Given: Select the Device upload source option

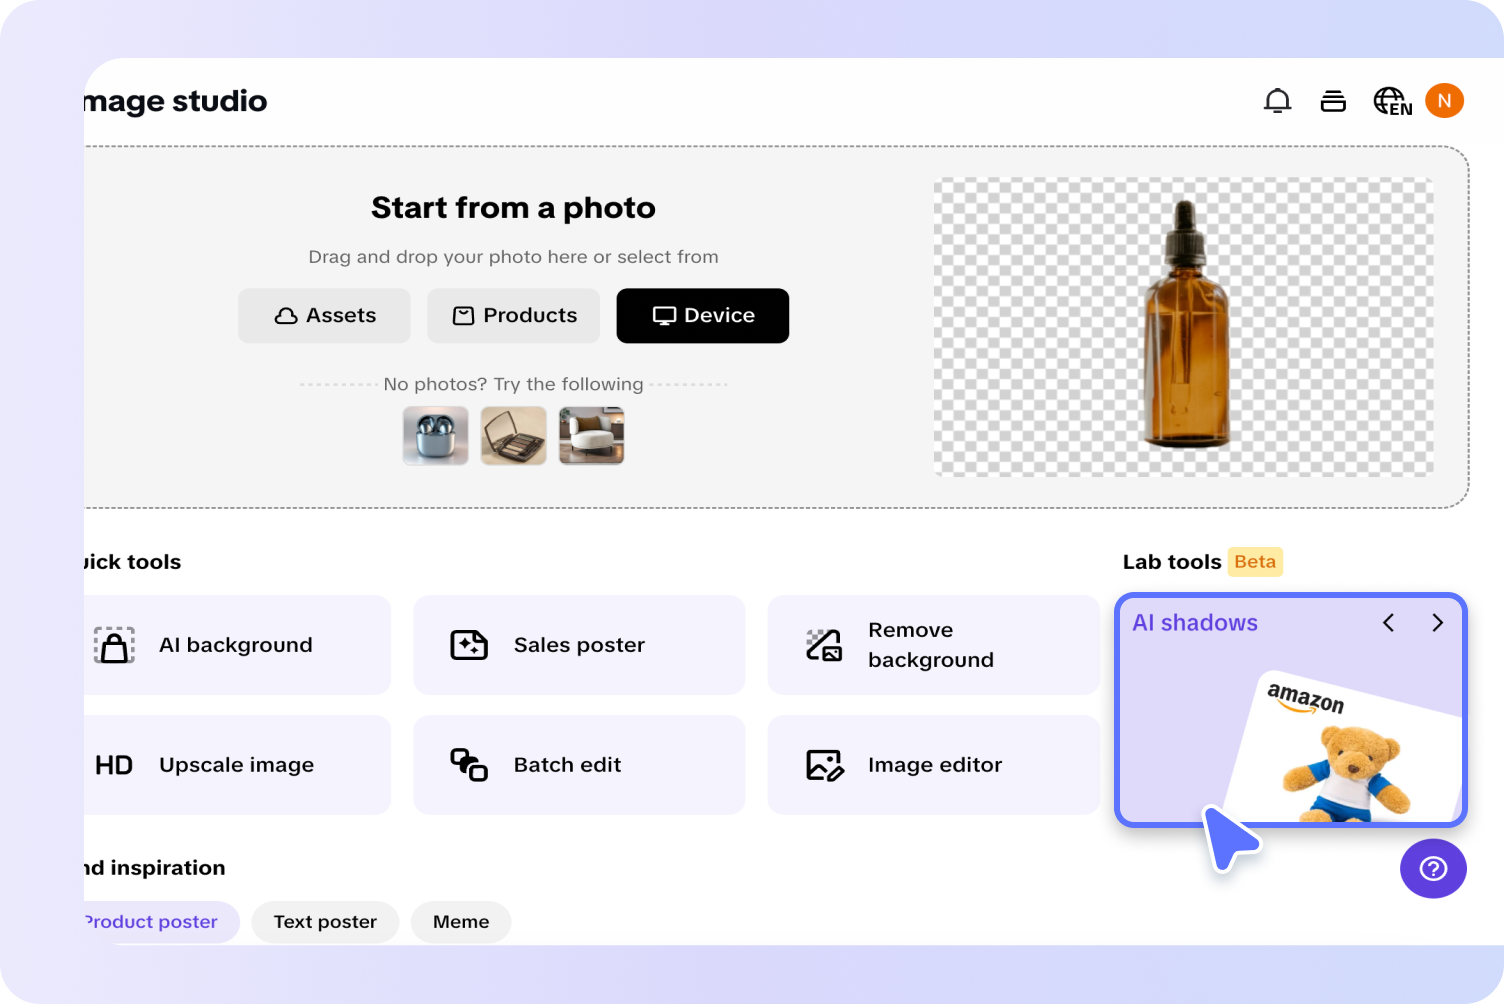Looking at the screenshot, I should (x=702, y=315).
